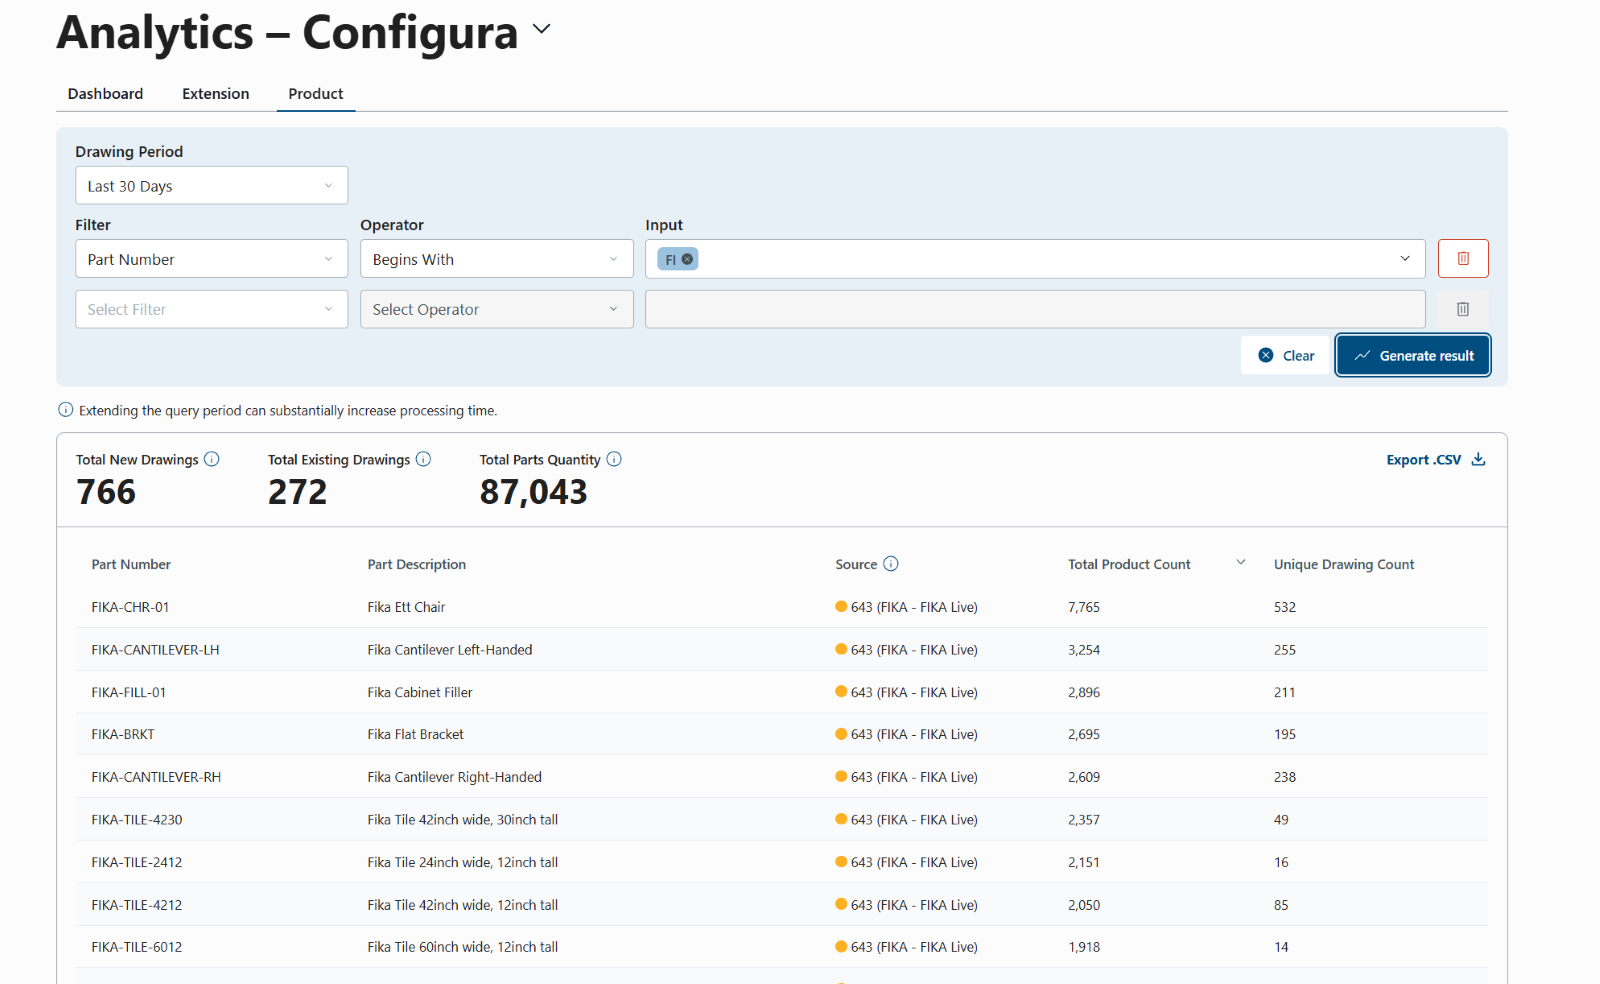Click the empty second-row input field
The image size is (1600, 984).
(1035, 309)
